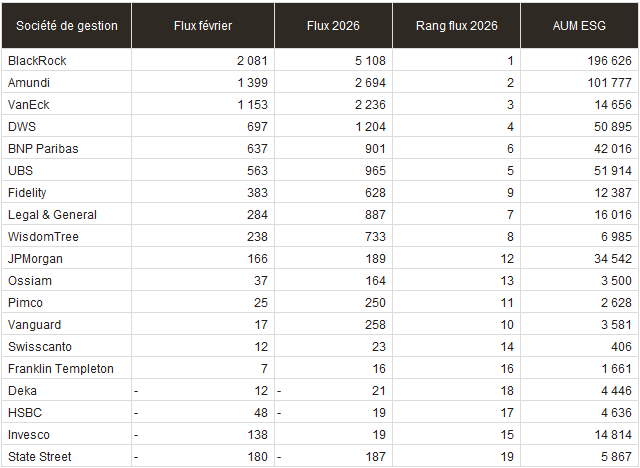Click State Street's 2026 flow value 187
The width and height of the screenshot is (640, 468).
[x=376, y=457]
